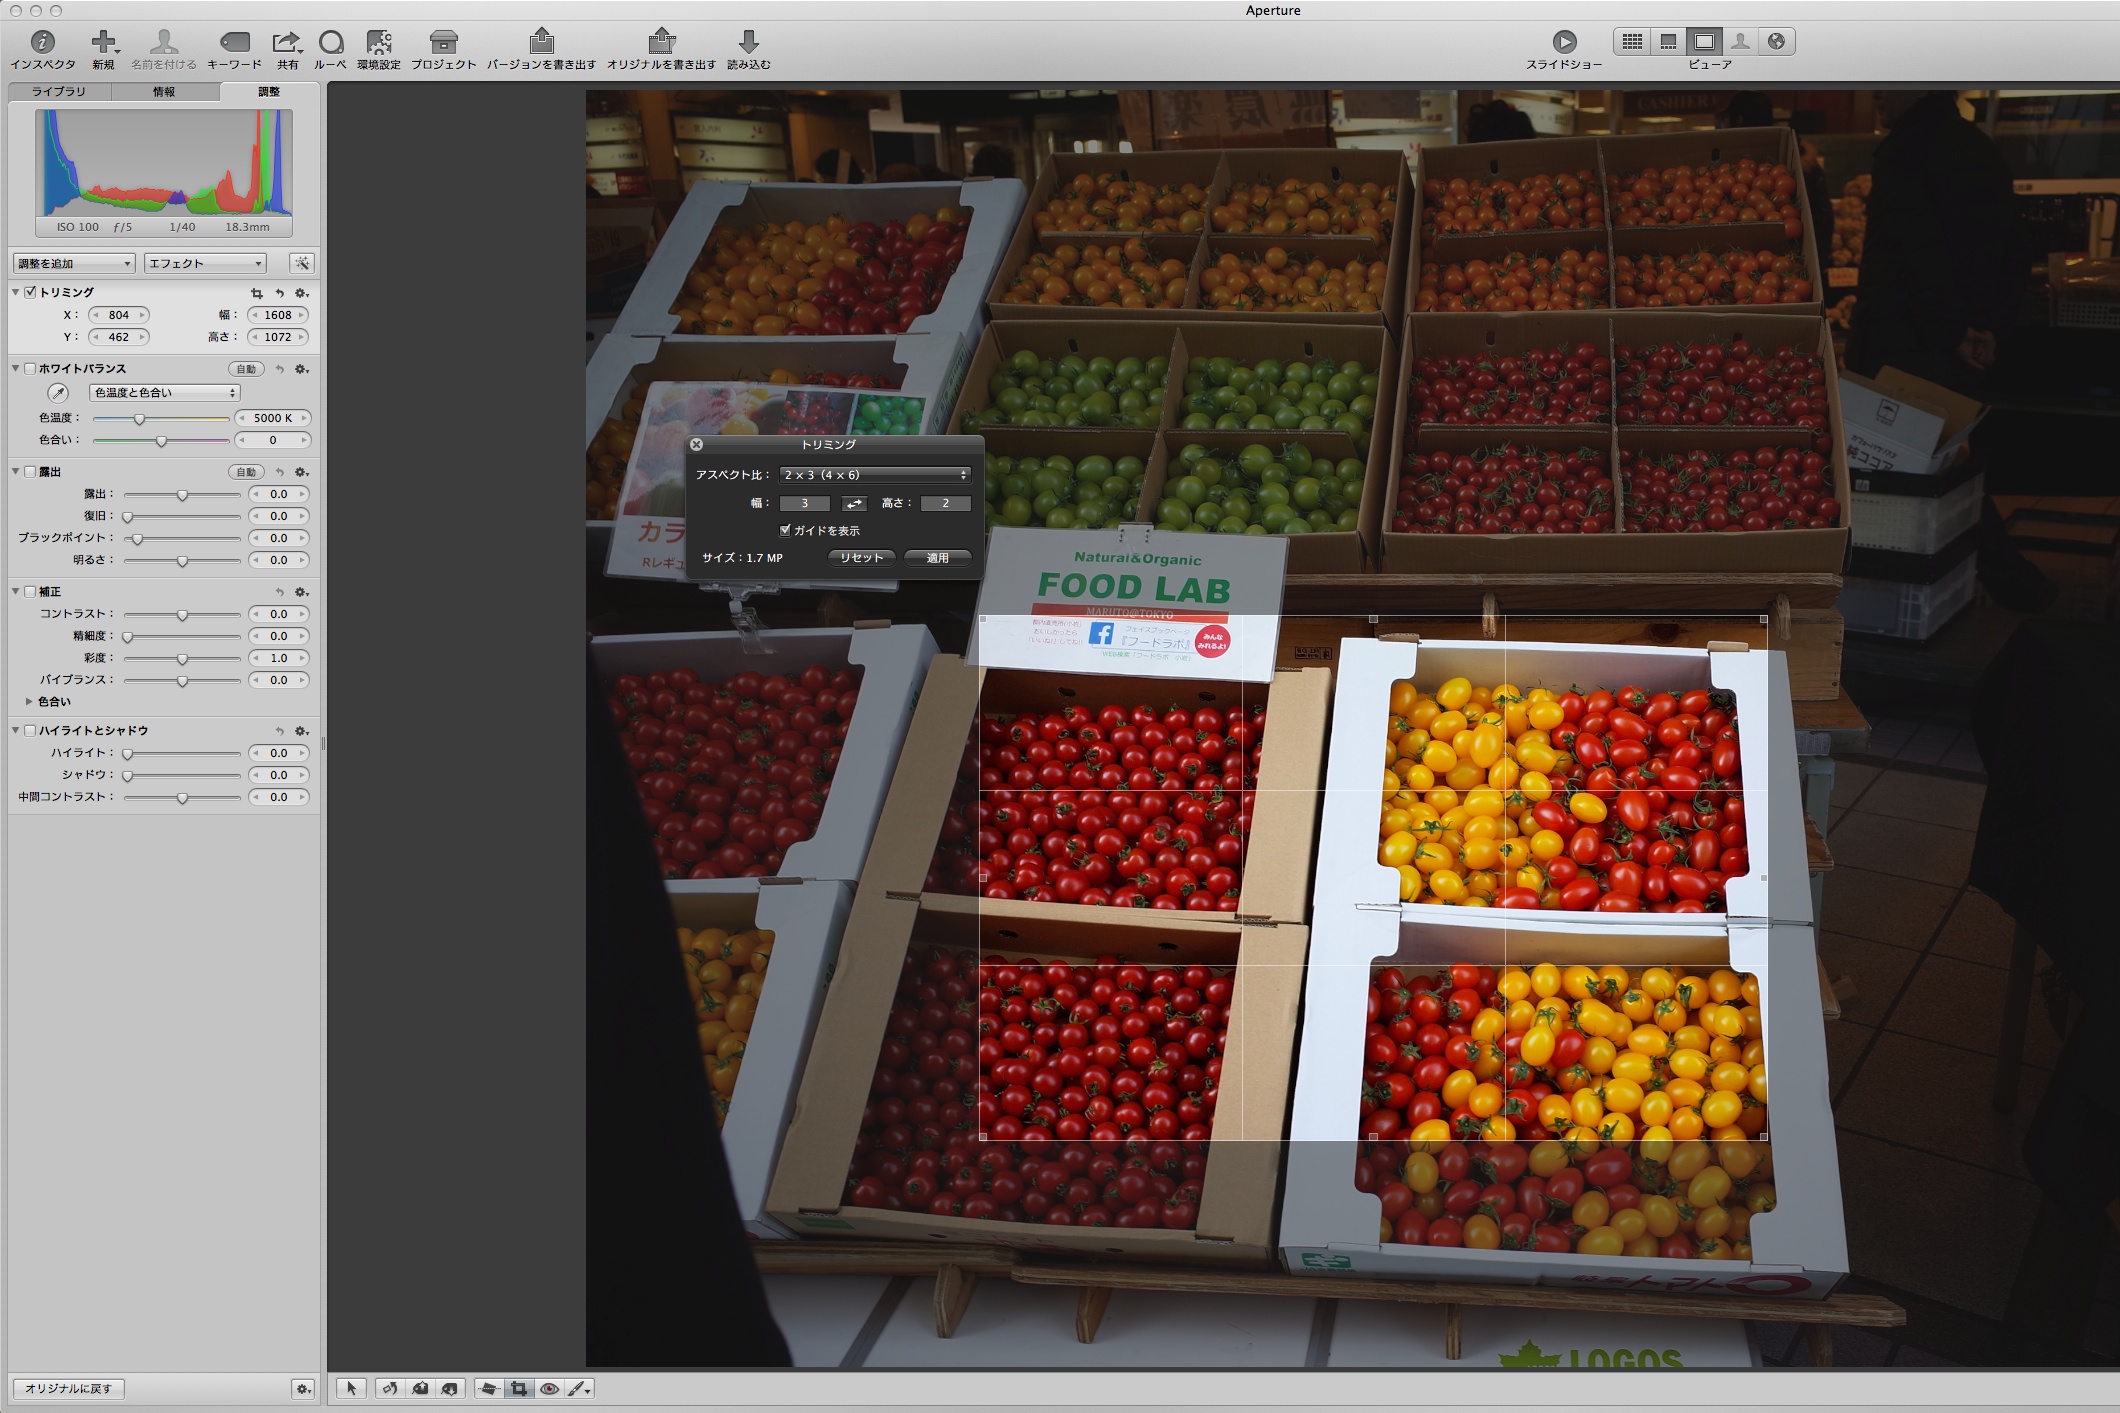The image size is (2120, 1413).
Task: Switch to the ライブラリ tab
Action: click(58, 91)
